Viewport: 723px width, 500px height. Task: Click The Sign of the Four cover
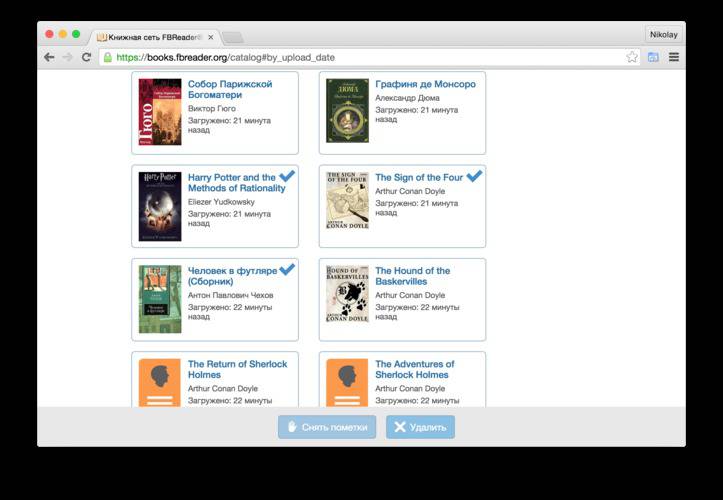[x=347, y=201]
